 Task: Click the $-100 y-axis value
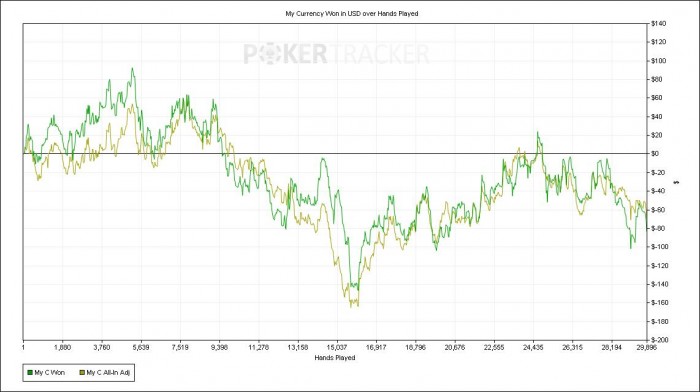pos(659,247)
